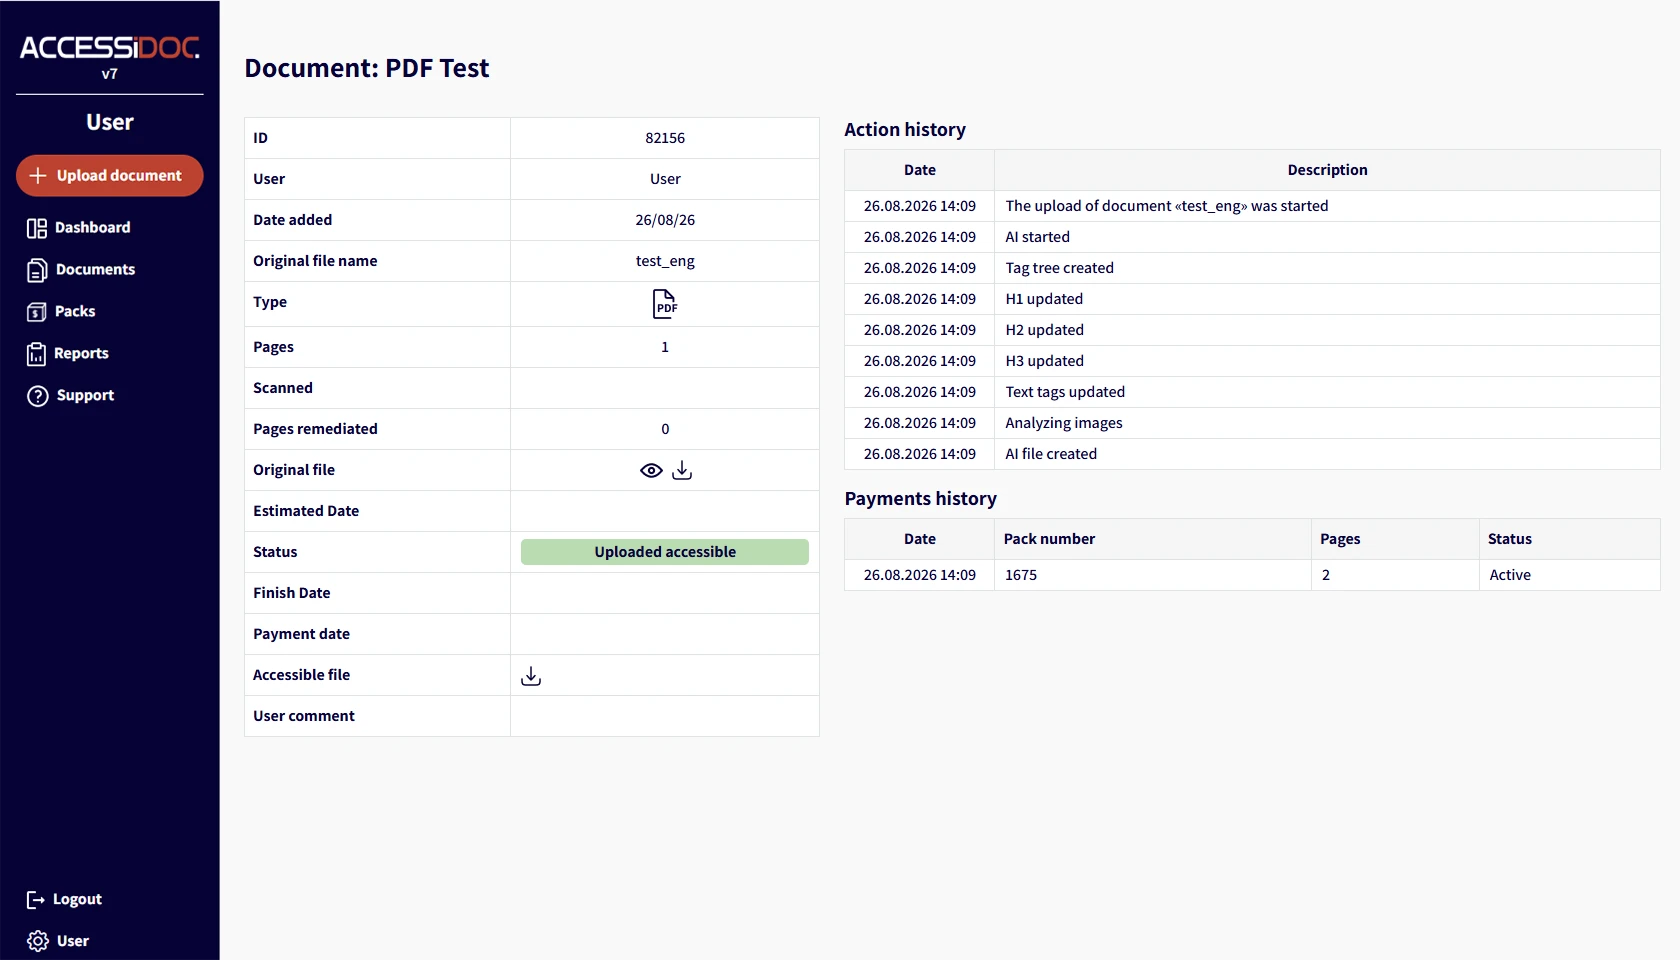The height and width of the screenshot is (960, 1680).
Task: Click Description header in Action history
Action: [x=1327, y=170]
